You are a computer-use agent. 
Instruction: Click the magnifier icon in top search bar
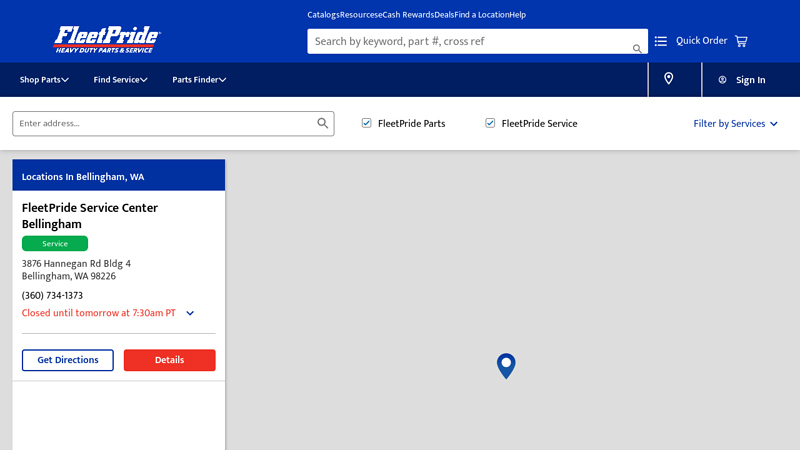pos(637,48)
